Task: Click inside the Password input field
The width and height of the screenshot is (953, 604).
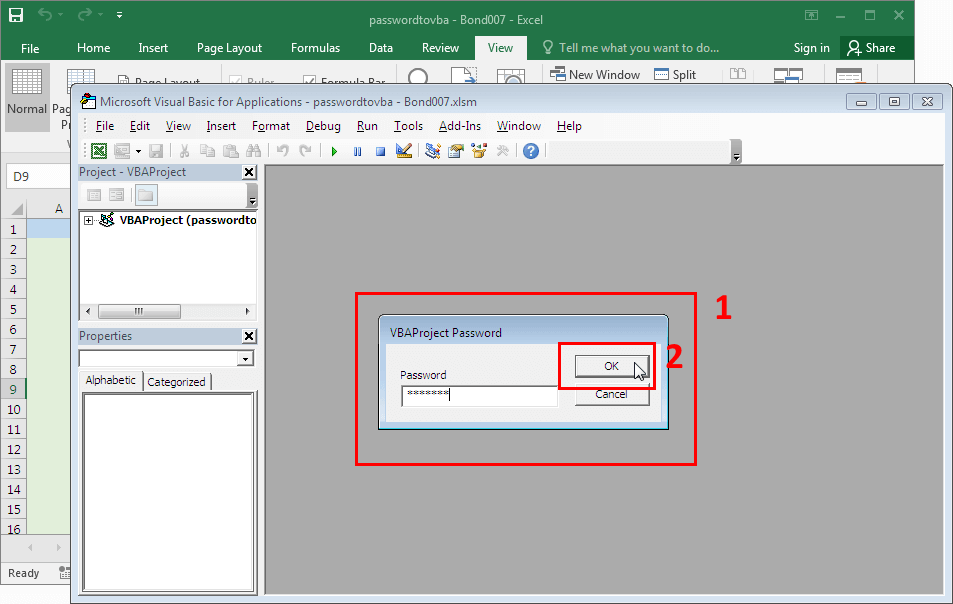Action: click(480, 396)
